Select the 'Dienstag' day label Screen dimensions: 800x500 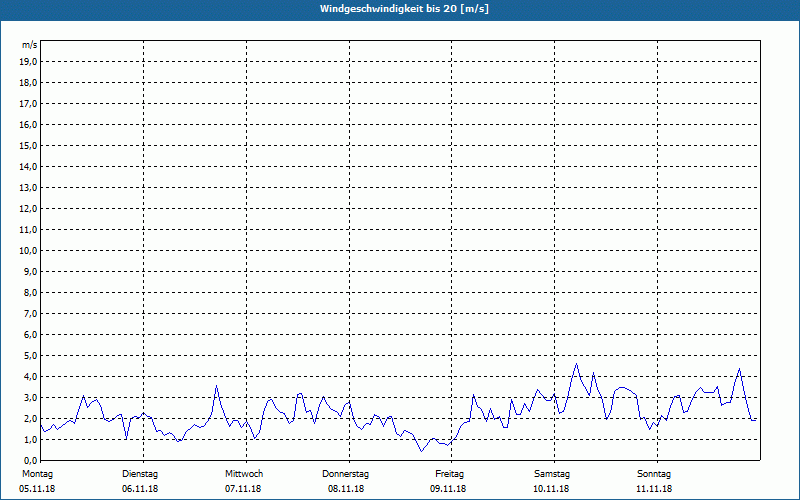coord(140,474)
